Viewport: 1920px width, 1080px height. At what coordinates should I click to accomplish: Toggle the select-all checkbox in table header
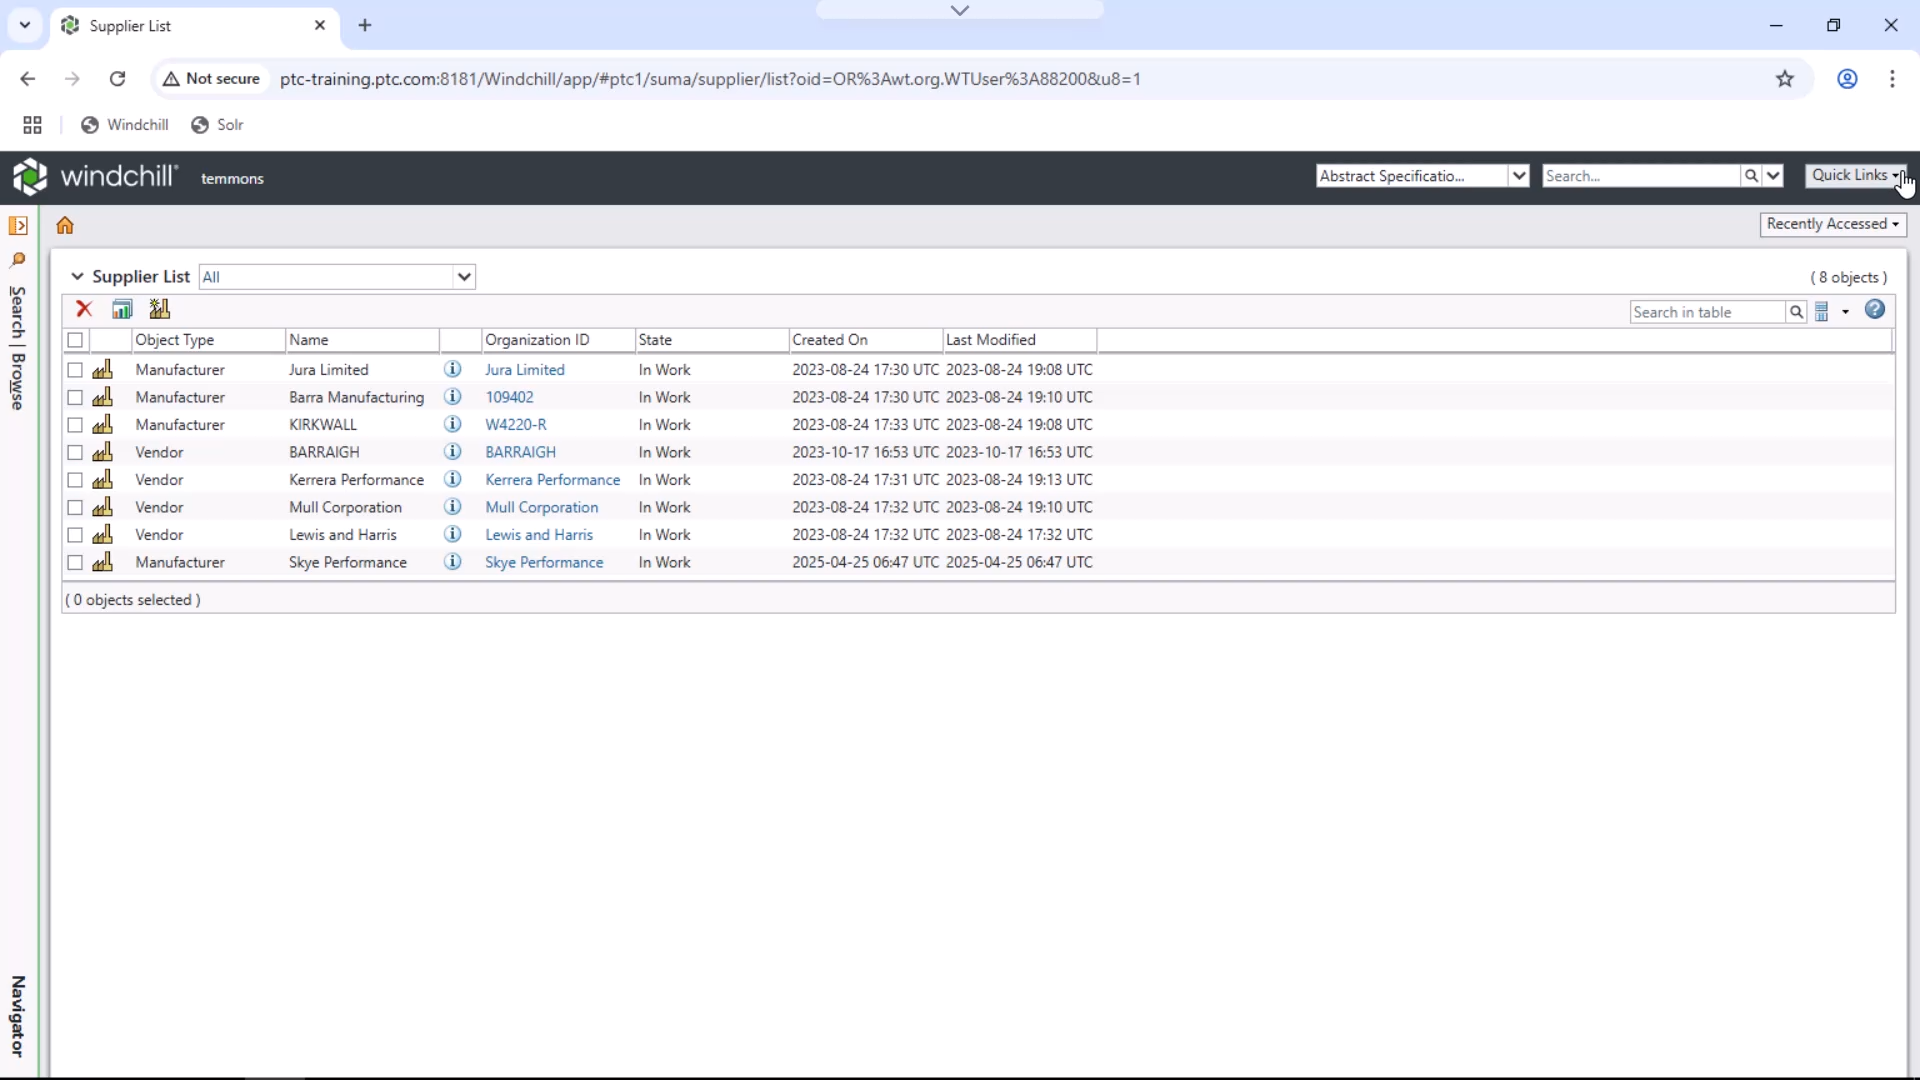75,340
